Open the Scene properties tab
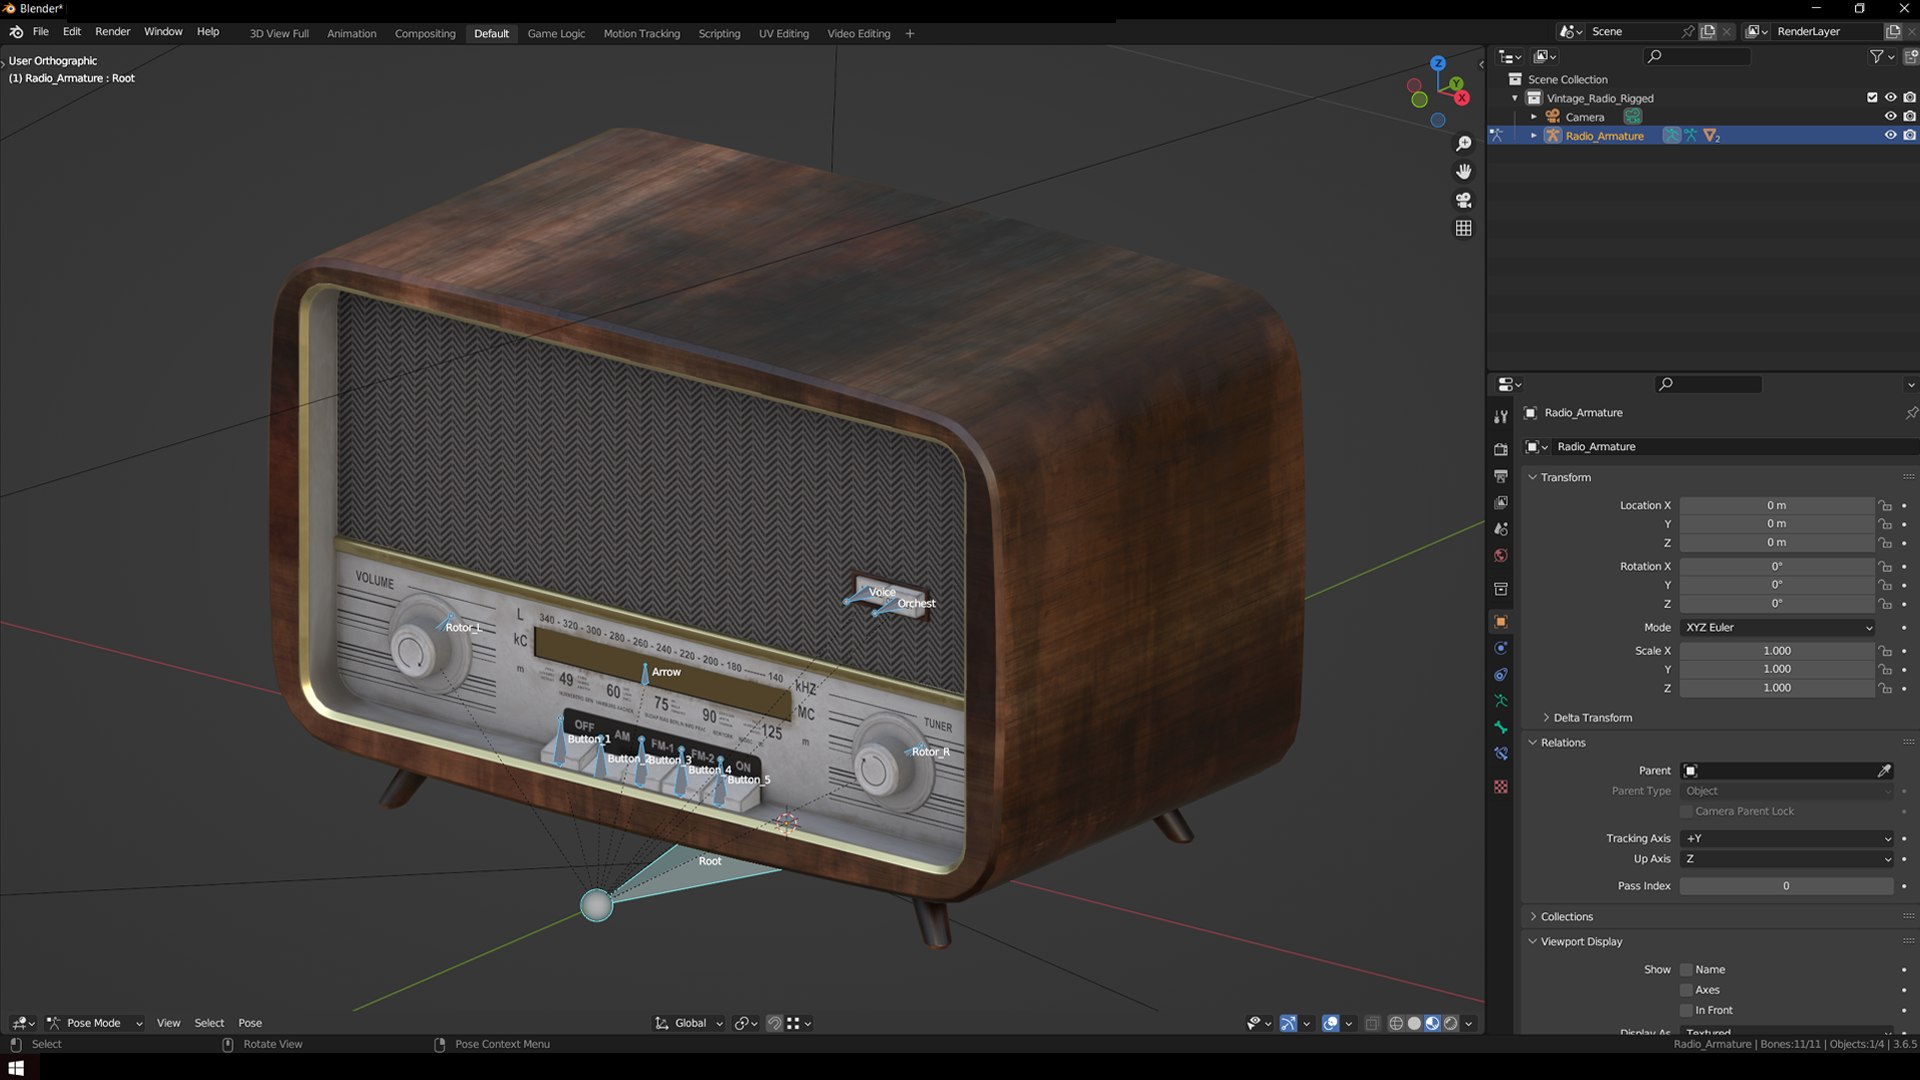This screenshot has width=1920, height=1080. (1500, 529)
